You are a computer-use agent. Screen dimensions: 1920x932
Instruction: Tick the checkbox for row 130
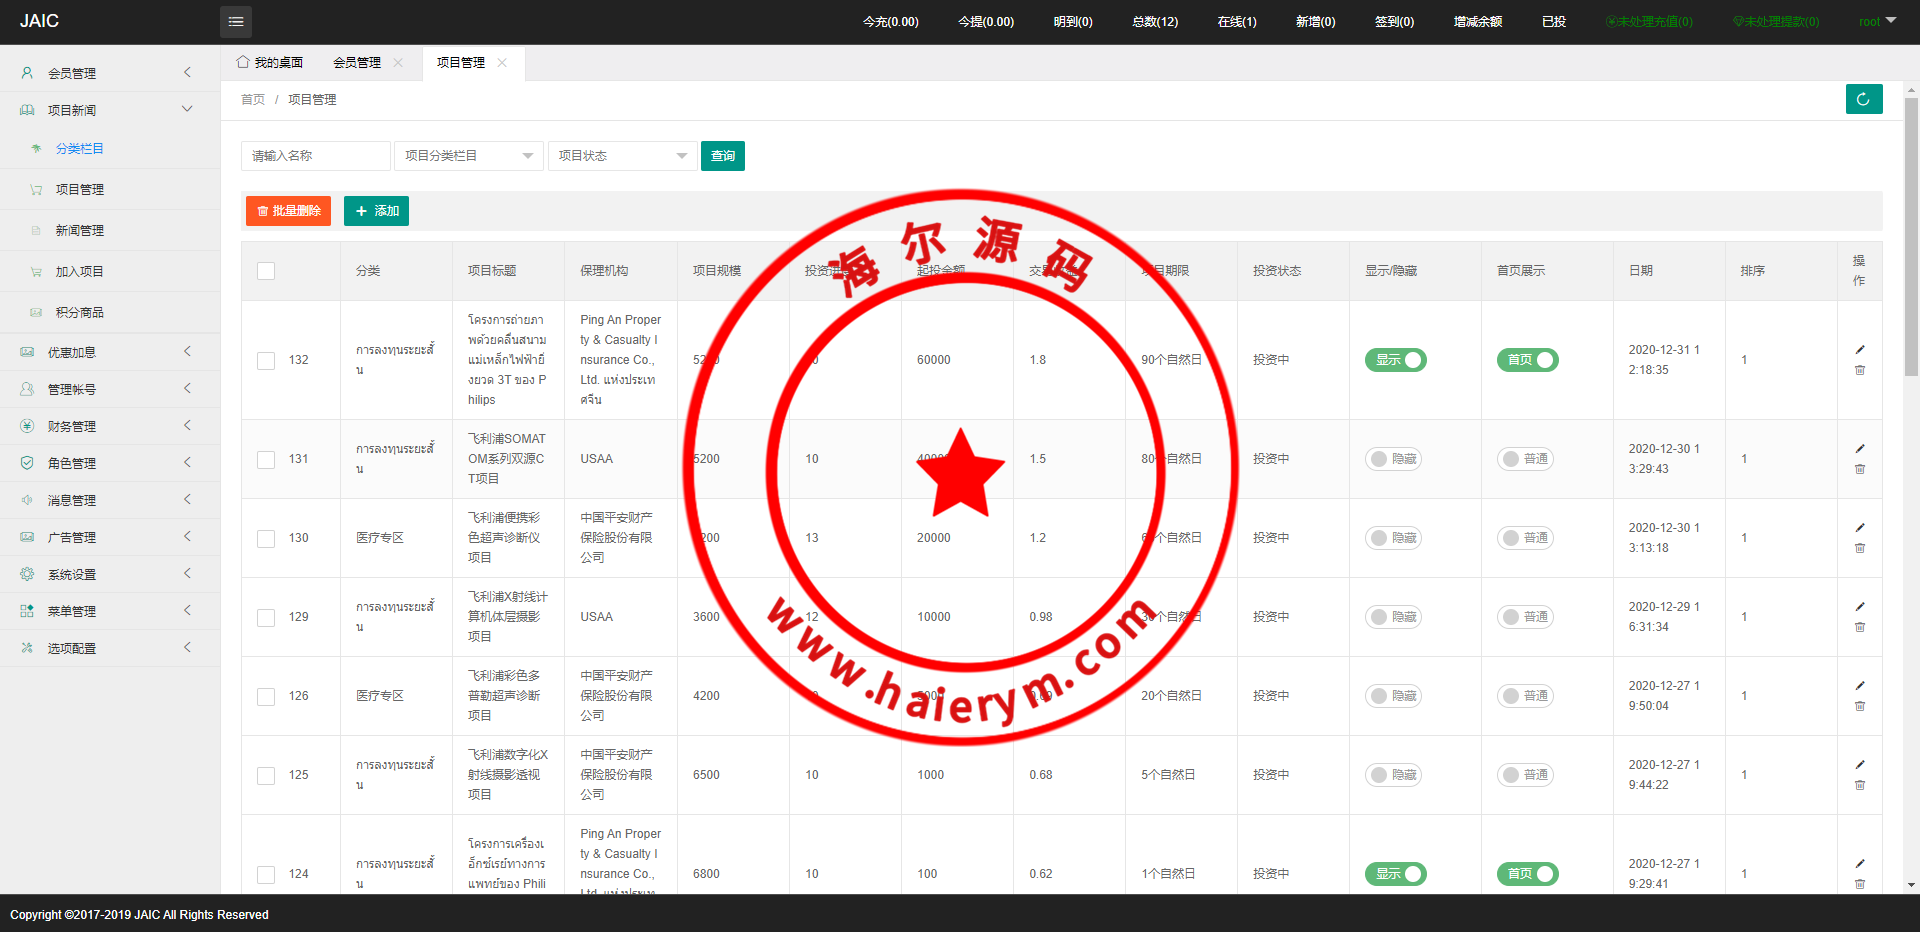(x=266, y=539)
